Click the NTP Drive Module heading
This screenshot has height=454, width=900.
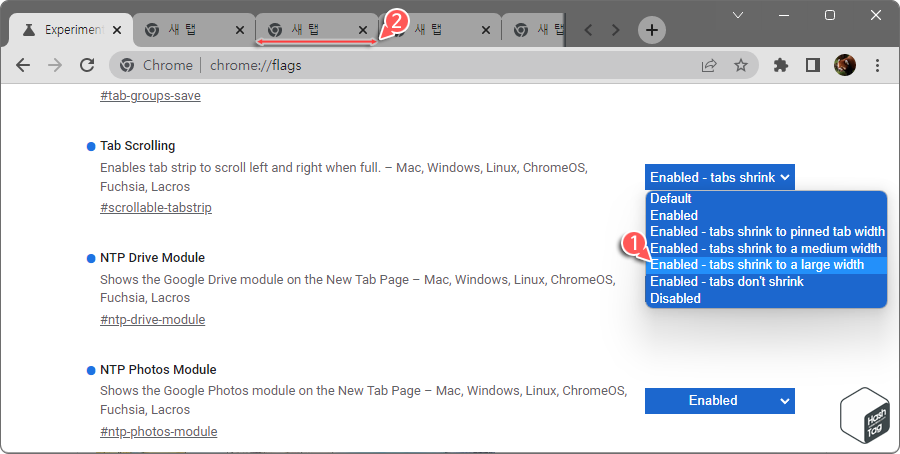(x=153, y=258)
